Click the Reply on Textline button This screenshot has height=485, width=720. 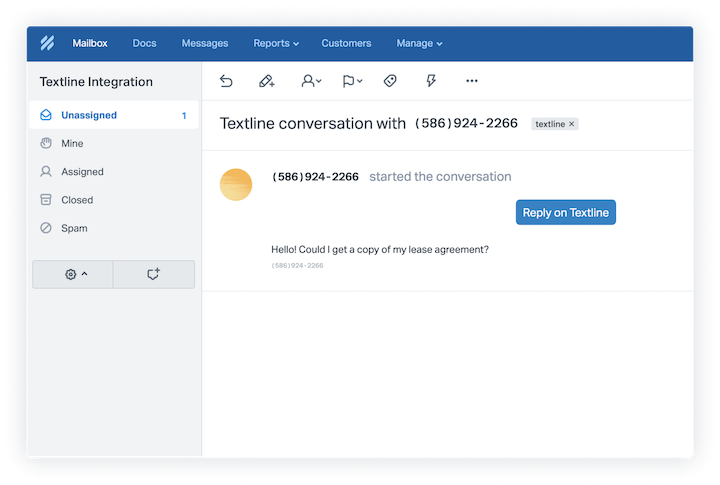[566, 212]
